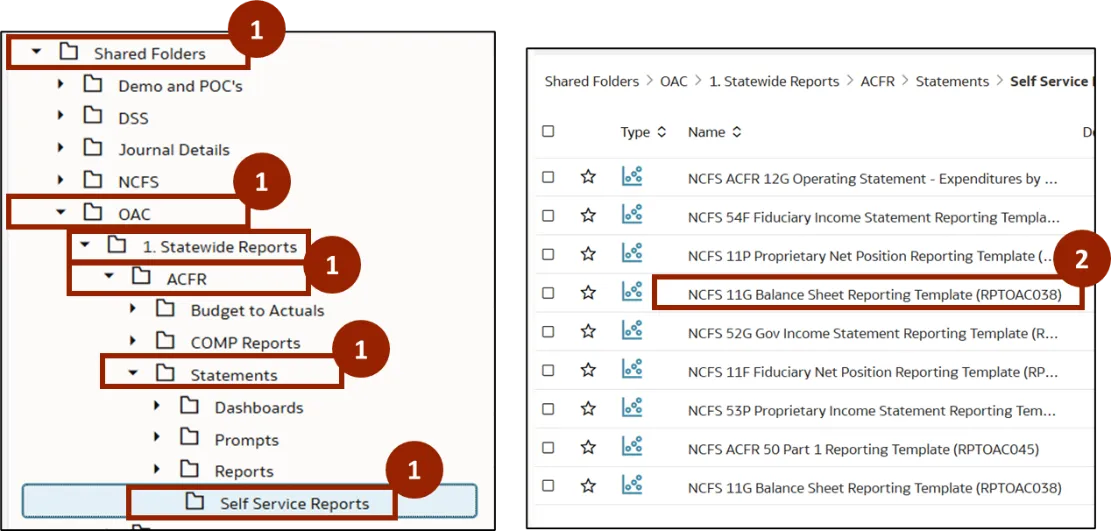Screen dimensions: 1111x531
Task: Click the chart type icon for 53P Proprietary Income Statement
Action: tap(631, 408)
